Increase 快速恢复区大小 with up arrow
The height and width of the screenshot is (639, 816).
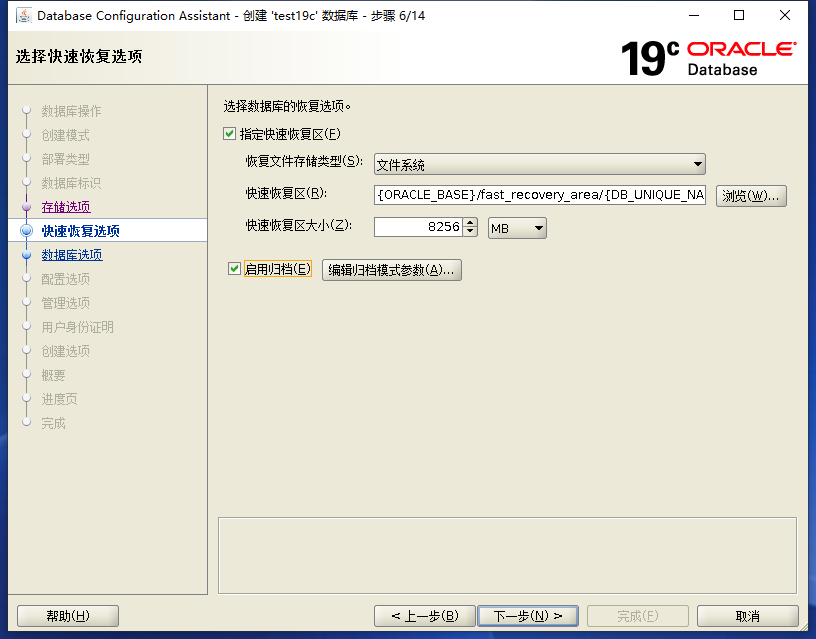(470, 223)
